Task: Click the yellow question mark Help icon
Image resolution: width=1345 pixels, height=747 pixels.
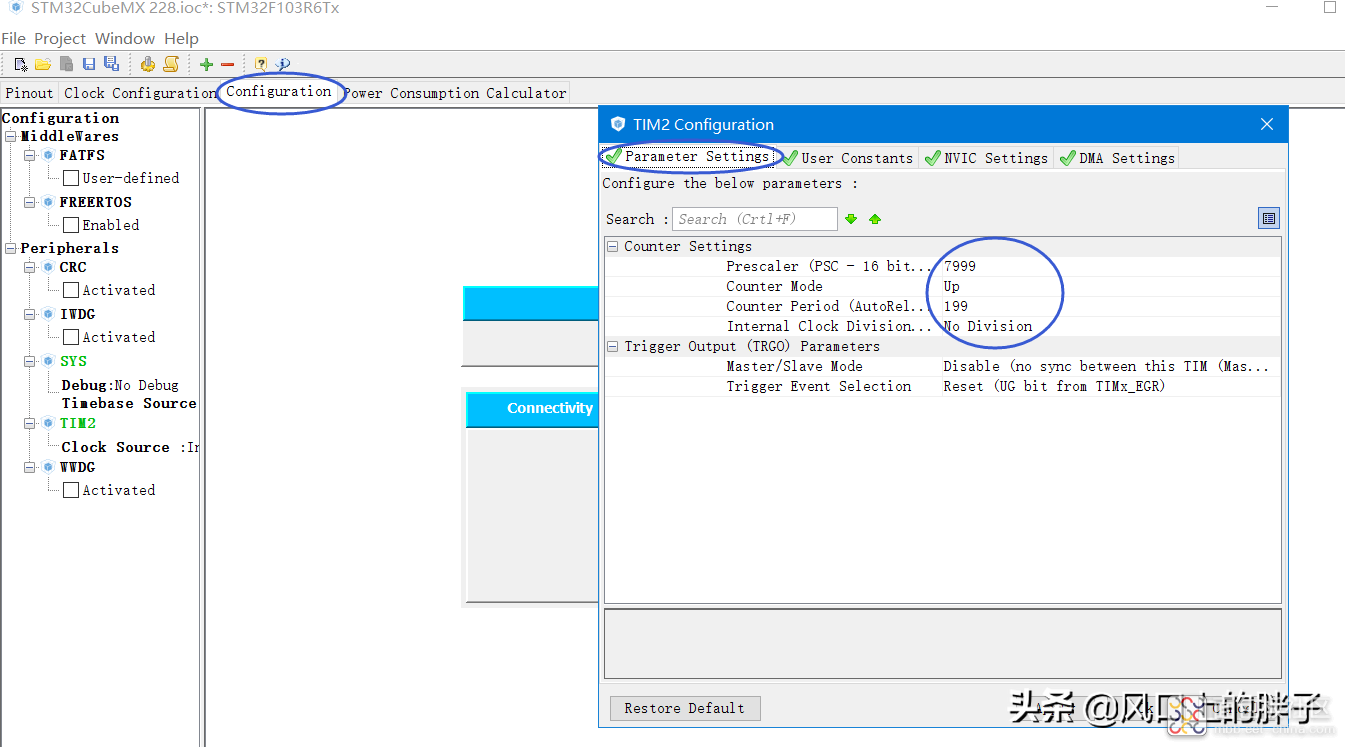Action: pos(261,64)
